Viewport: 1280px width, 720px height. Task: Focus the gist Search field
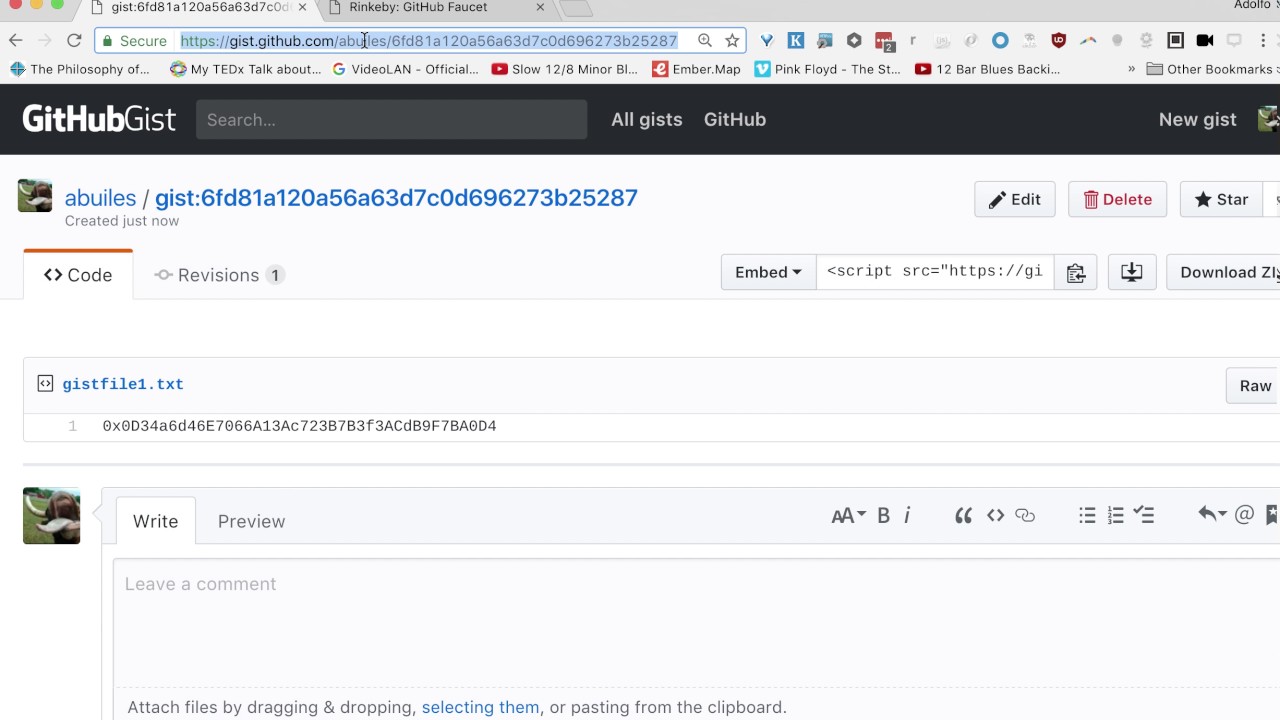click(391, 119)
